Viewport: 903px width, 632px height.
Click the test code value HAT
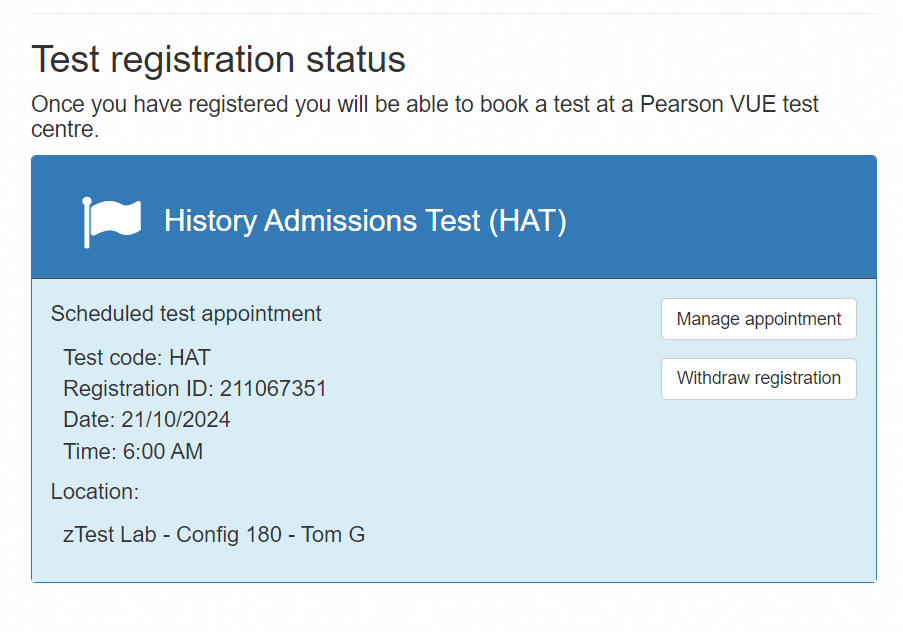[190, 358]
